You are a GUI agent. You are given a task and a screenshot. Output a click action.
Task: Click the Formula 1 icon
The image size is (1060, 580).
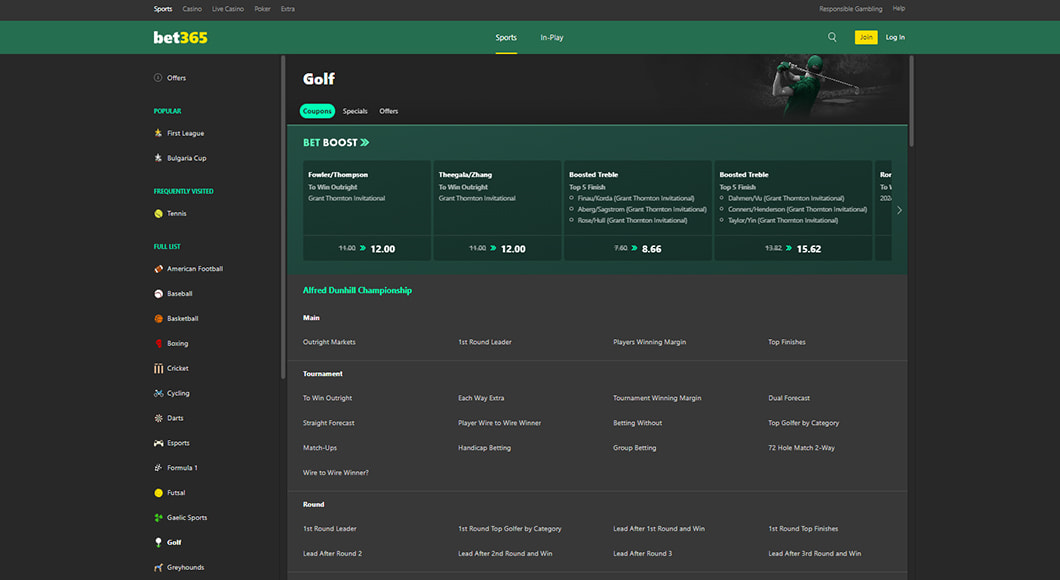point(158,468)
